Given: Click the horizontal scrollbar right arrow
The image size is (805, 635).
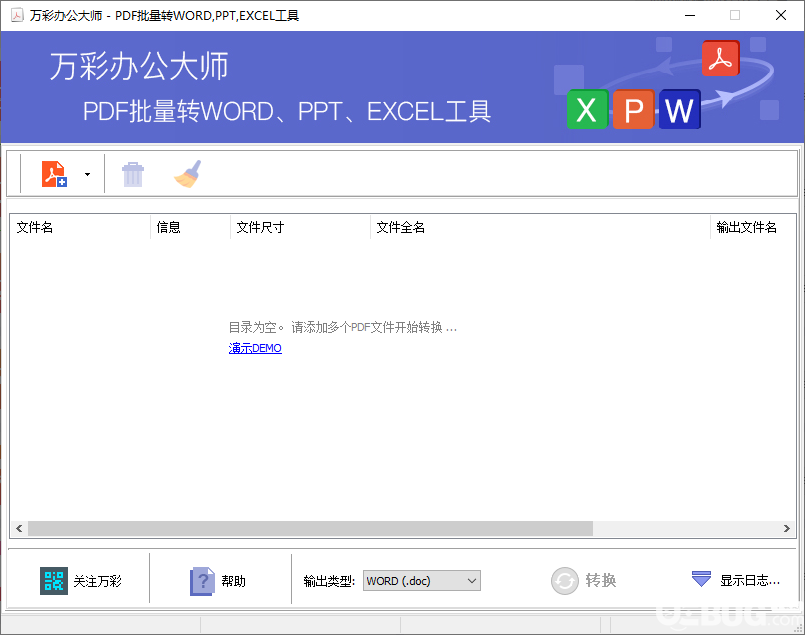Looking at the screenshot, I should 787,528.
